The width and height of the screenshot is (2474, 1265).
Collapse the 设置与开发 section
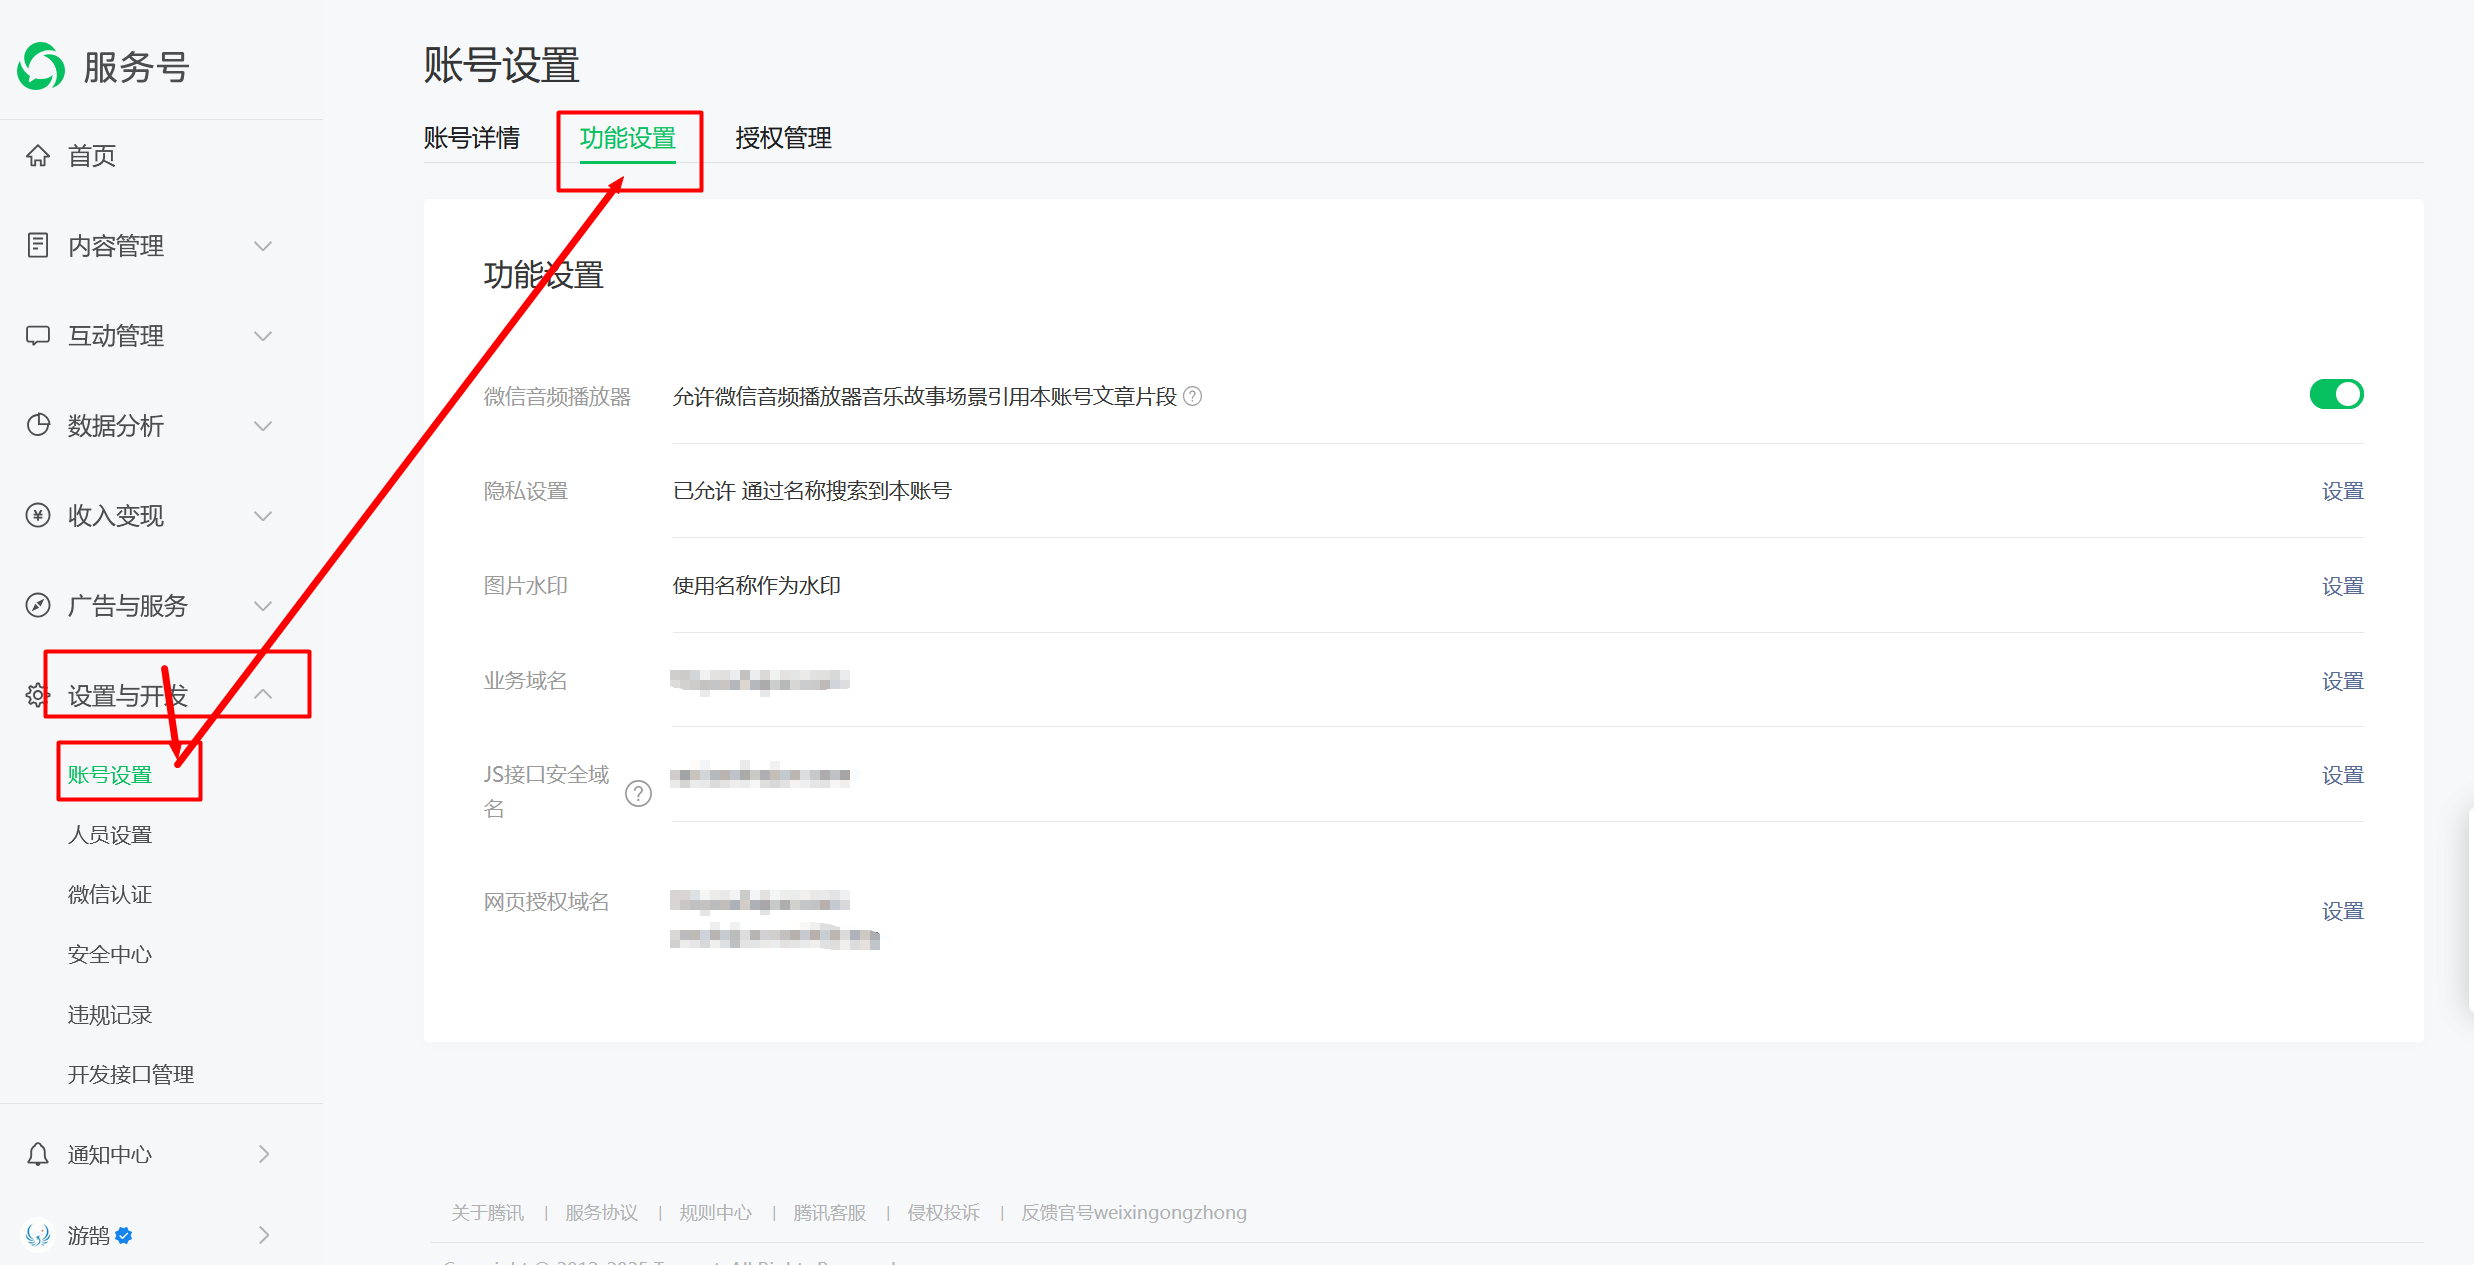(x=263, y=693)
